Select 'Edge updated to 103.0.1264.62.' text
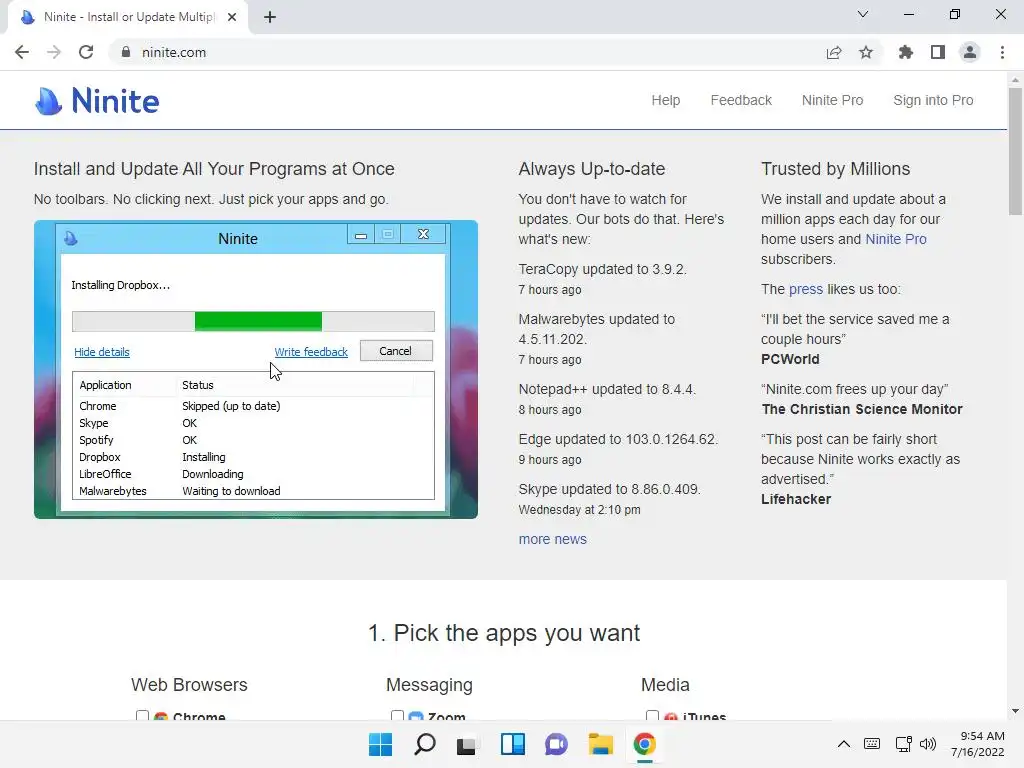Screen dimensions: 1024x768 (618, 440)
